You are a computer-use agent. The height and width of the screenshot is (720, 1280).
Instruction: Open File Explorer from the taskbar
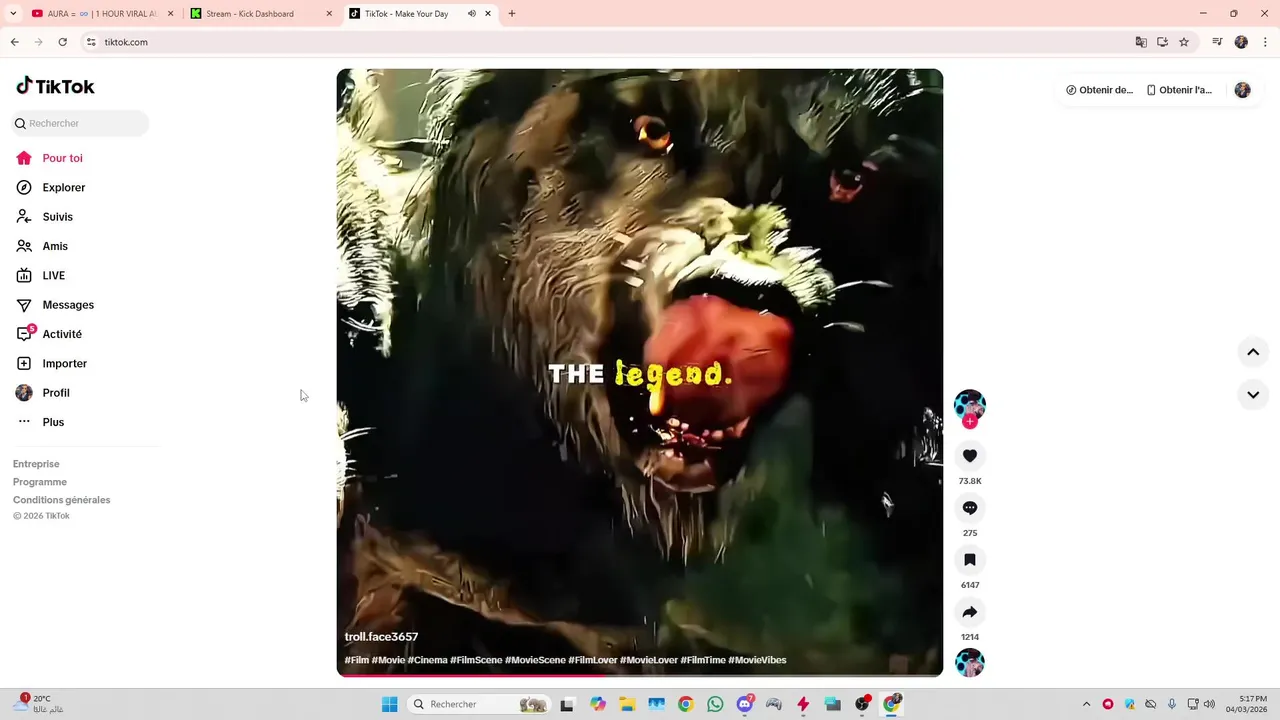(627, 704)
